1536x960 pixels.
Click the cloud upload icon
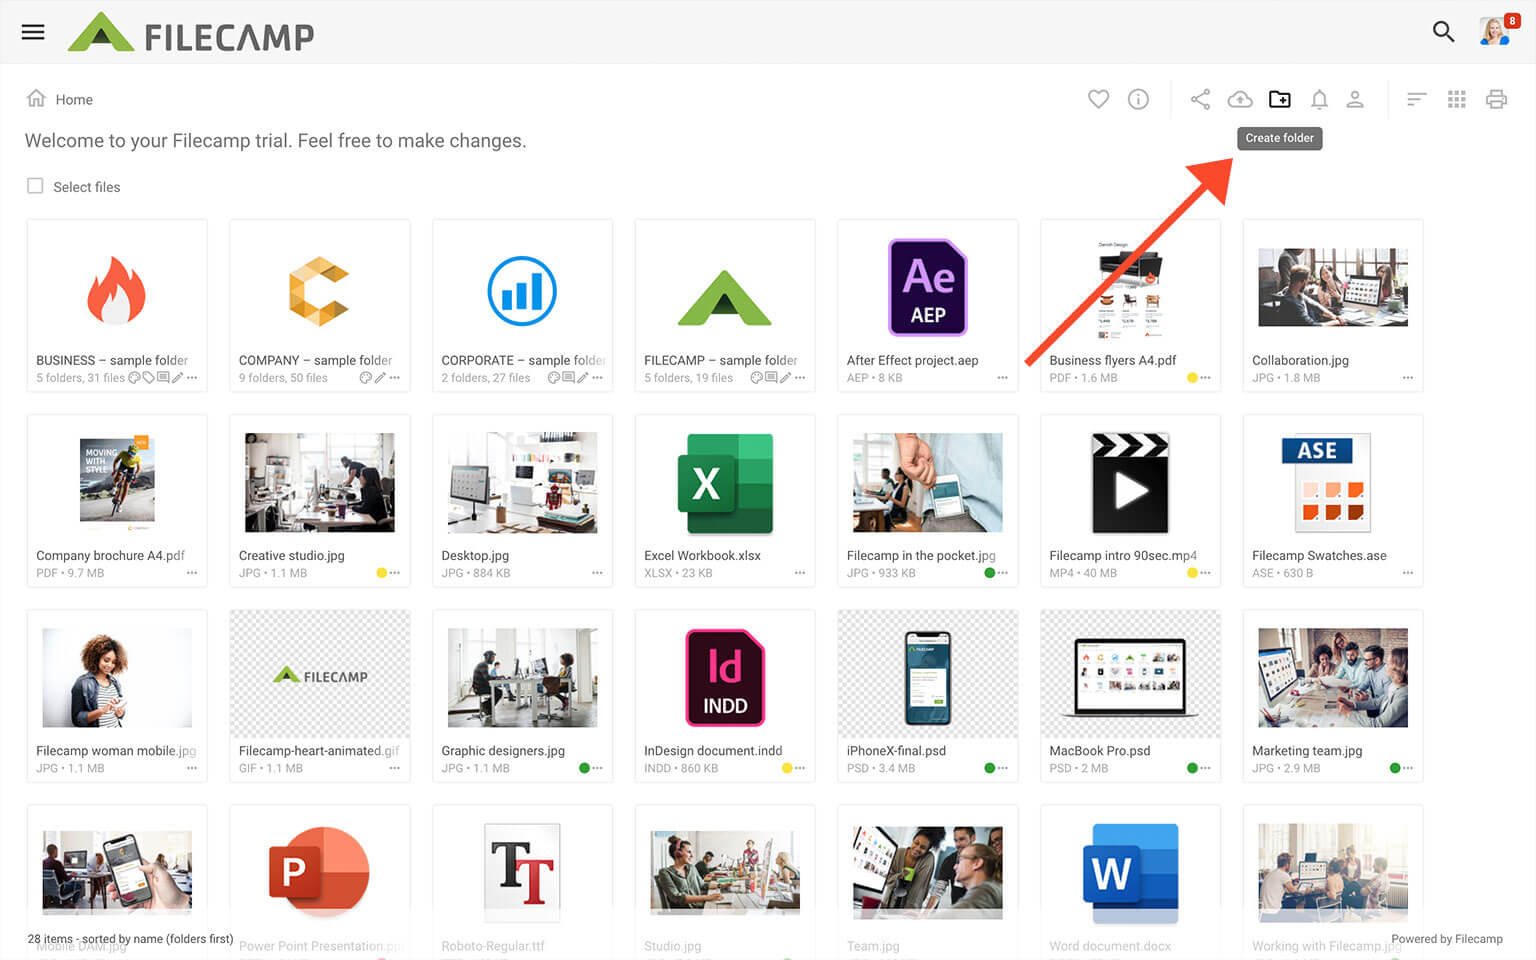[1240, 99]
